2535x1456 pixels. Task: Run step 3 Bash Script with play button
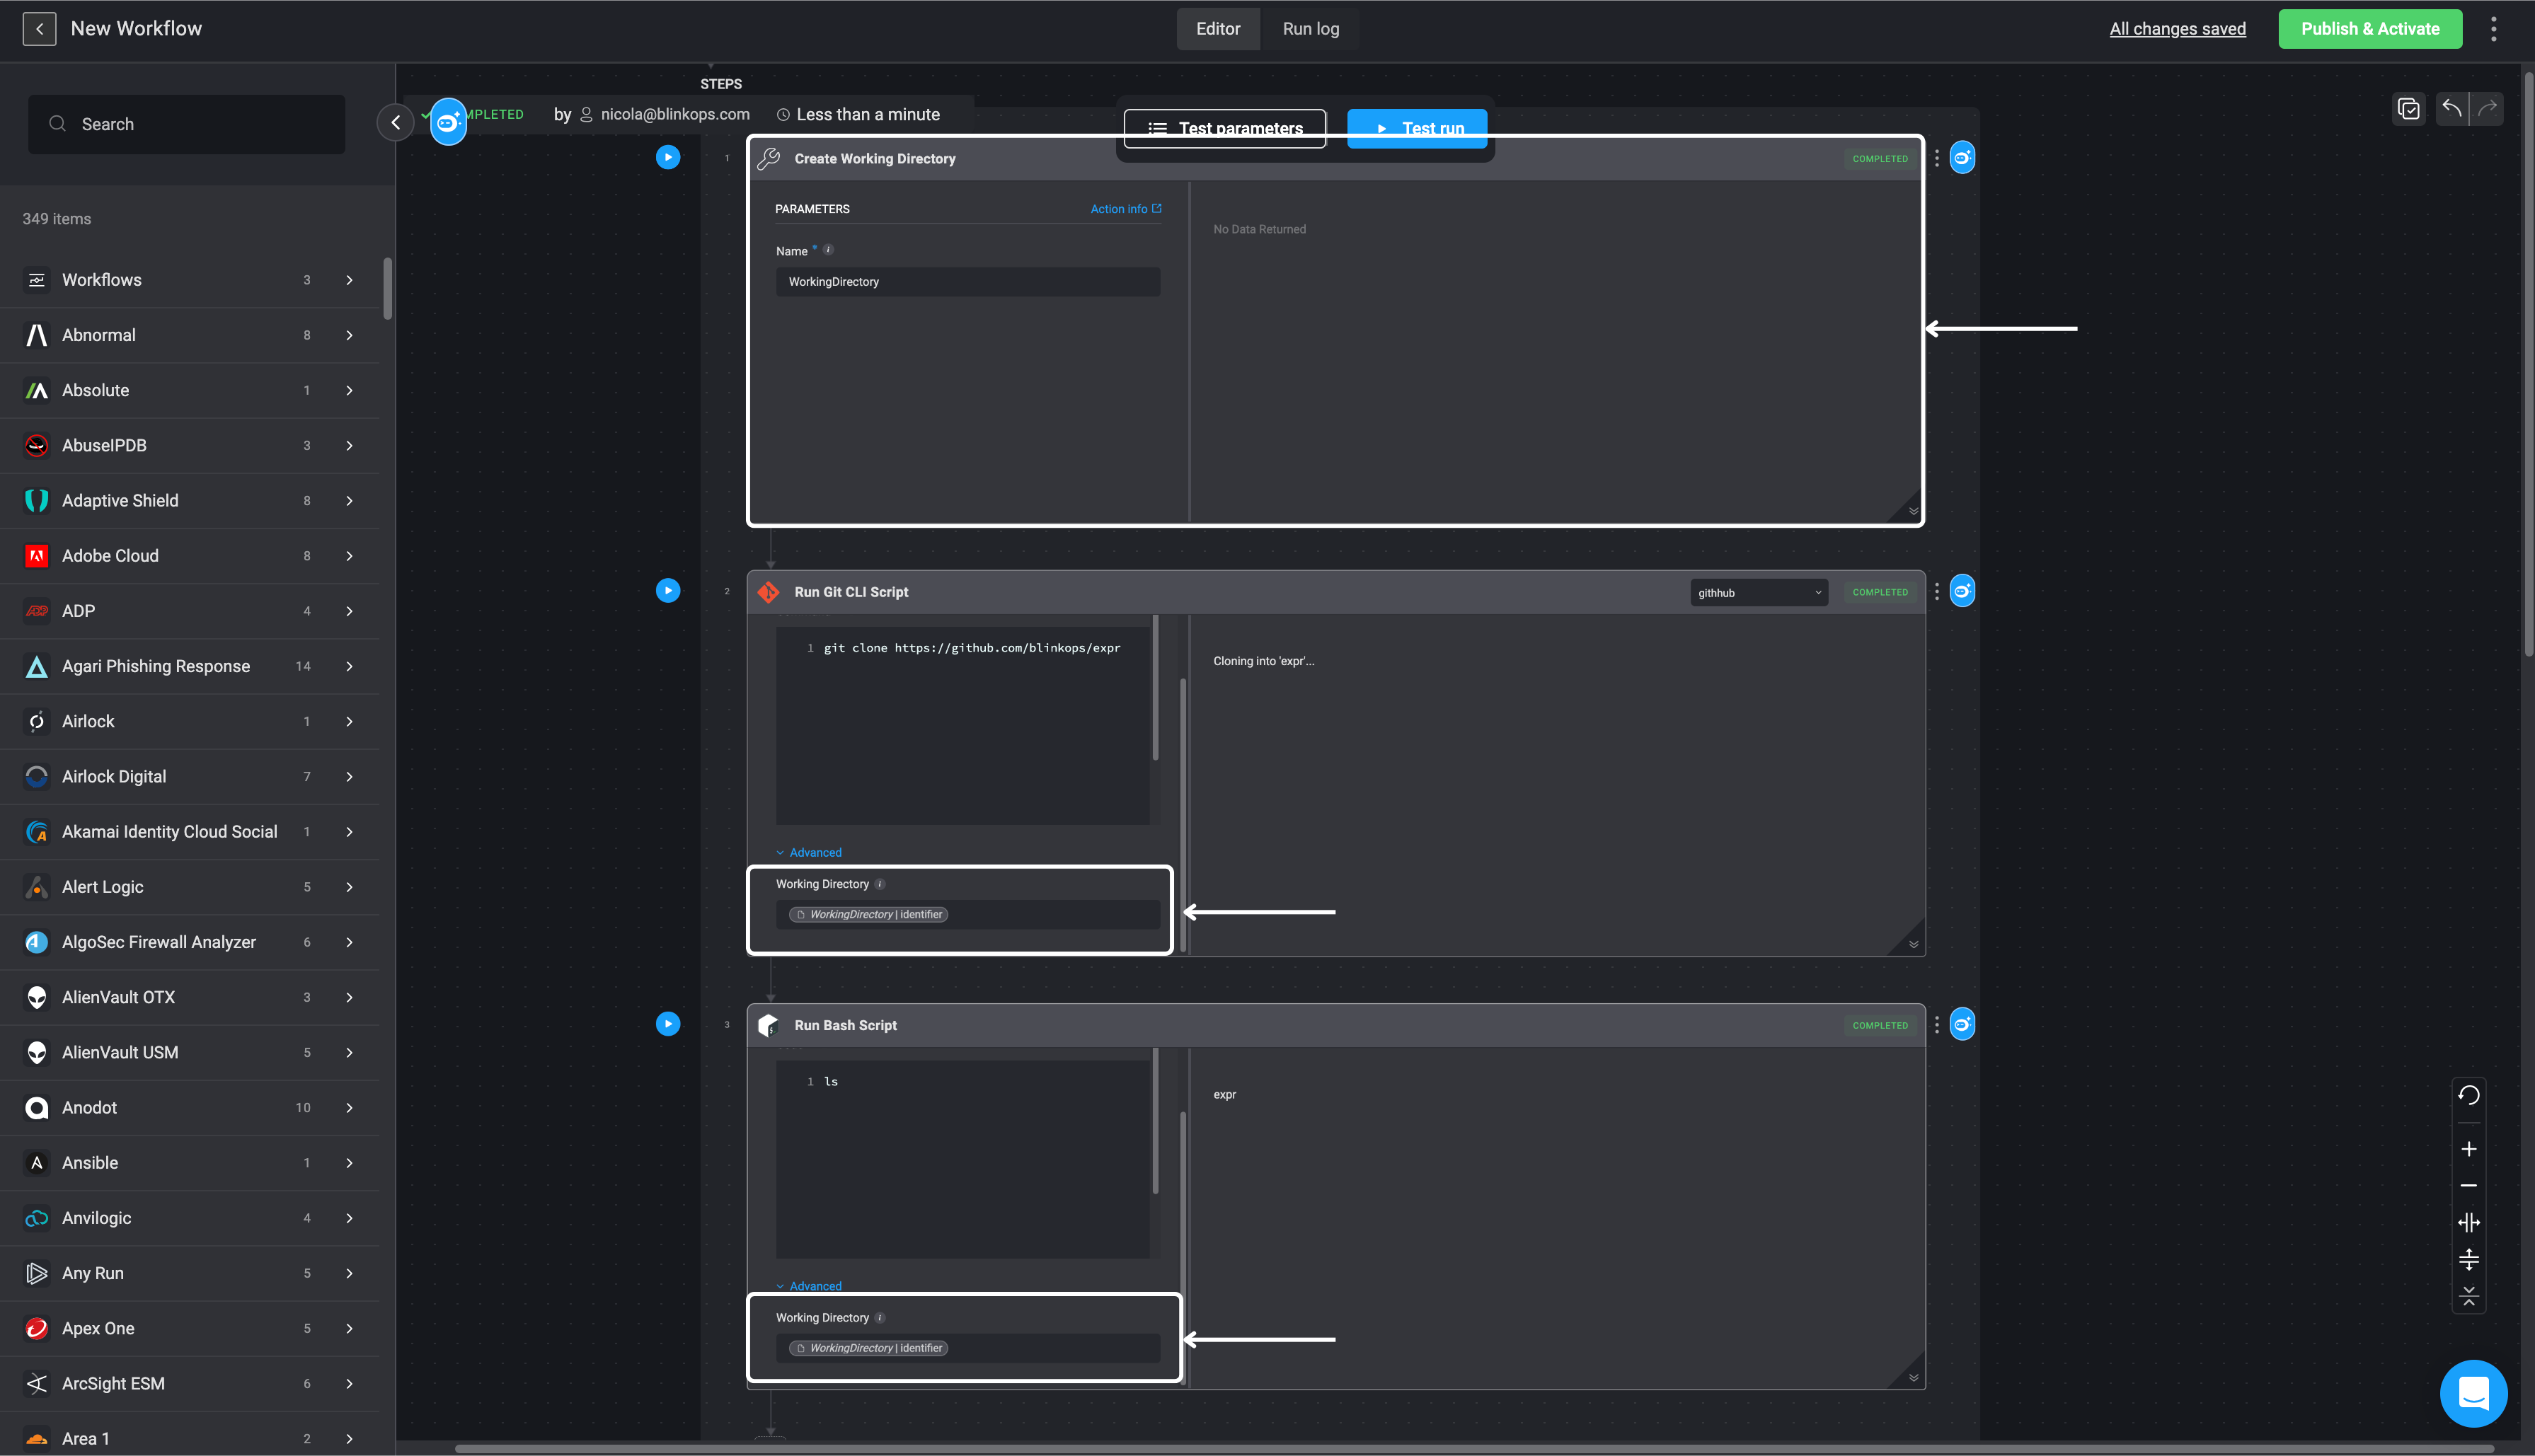coord(668,1024)
